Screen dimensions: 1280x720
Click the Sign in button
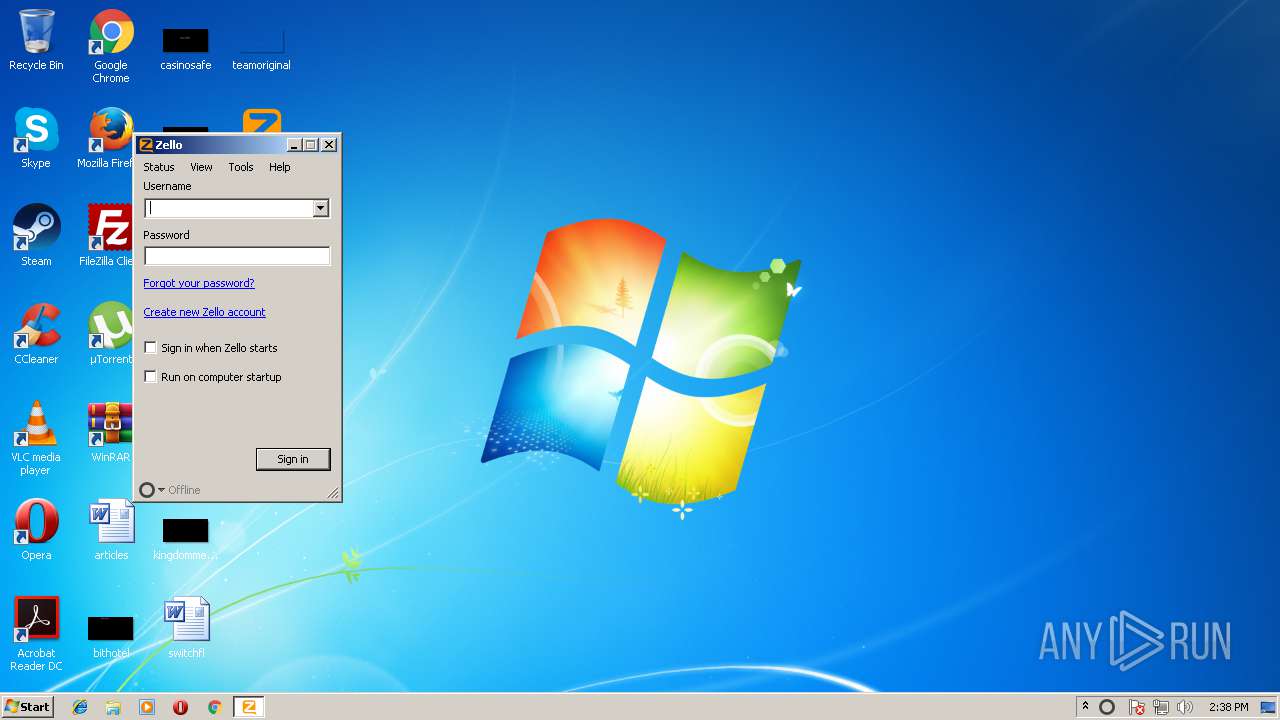[293, 459]
